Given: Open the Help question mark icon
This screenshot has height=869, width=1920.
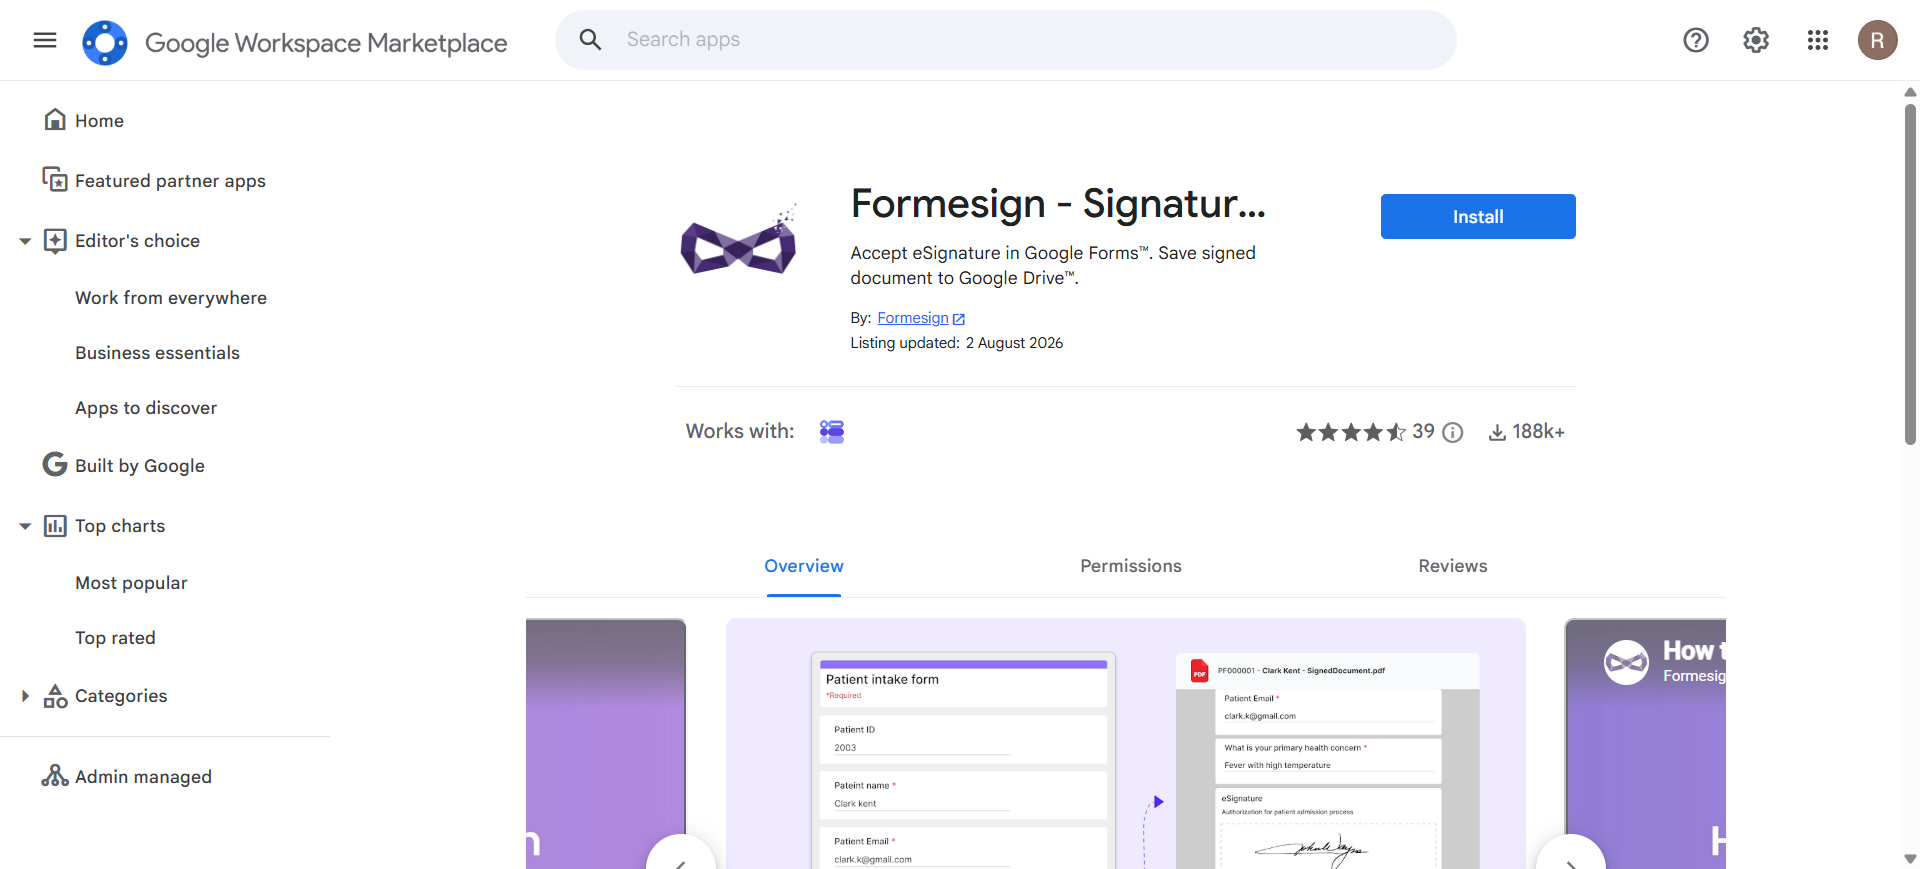Looking at the screenshot, I should pos(1696,40).
